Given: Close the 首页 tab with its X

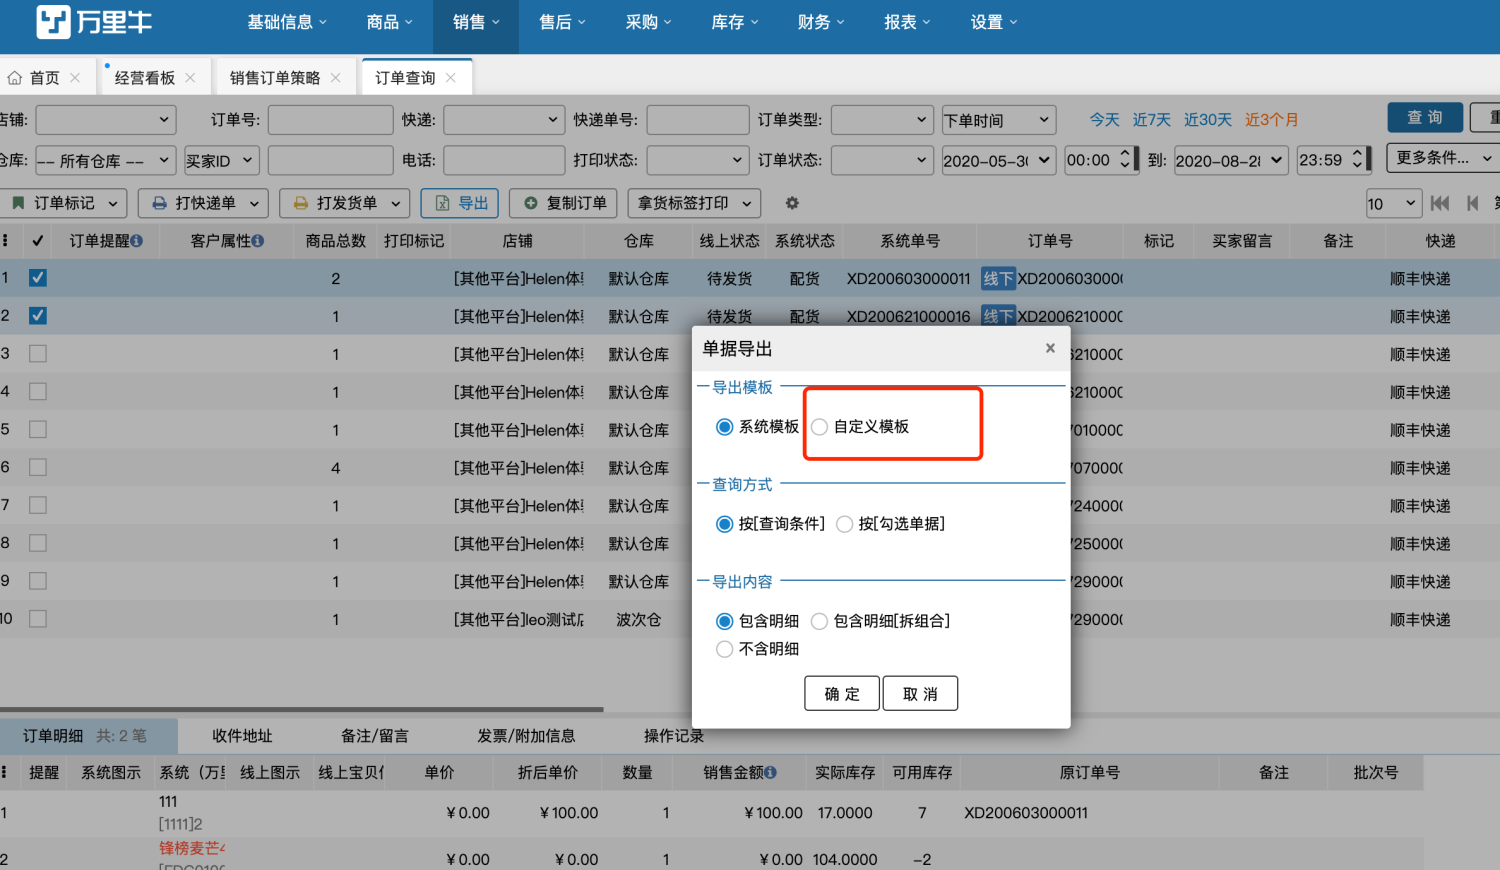Looking at the screenshot, I should tap(75, 78).
